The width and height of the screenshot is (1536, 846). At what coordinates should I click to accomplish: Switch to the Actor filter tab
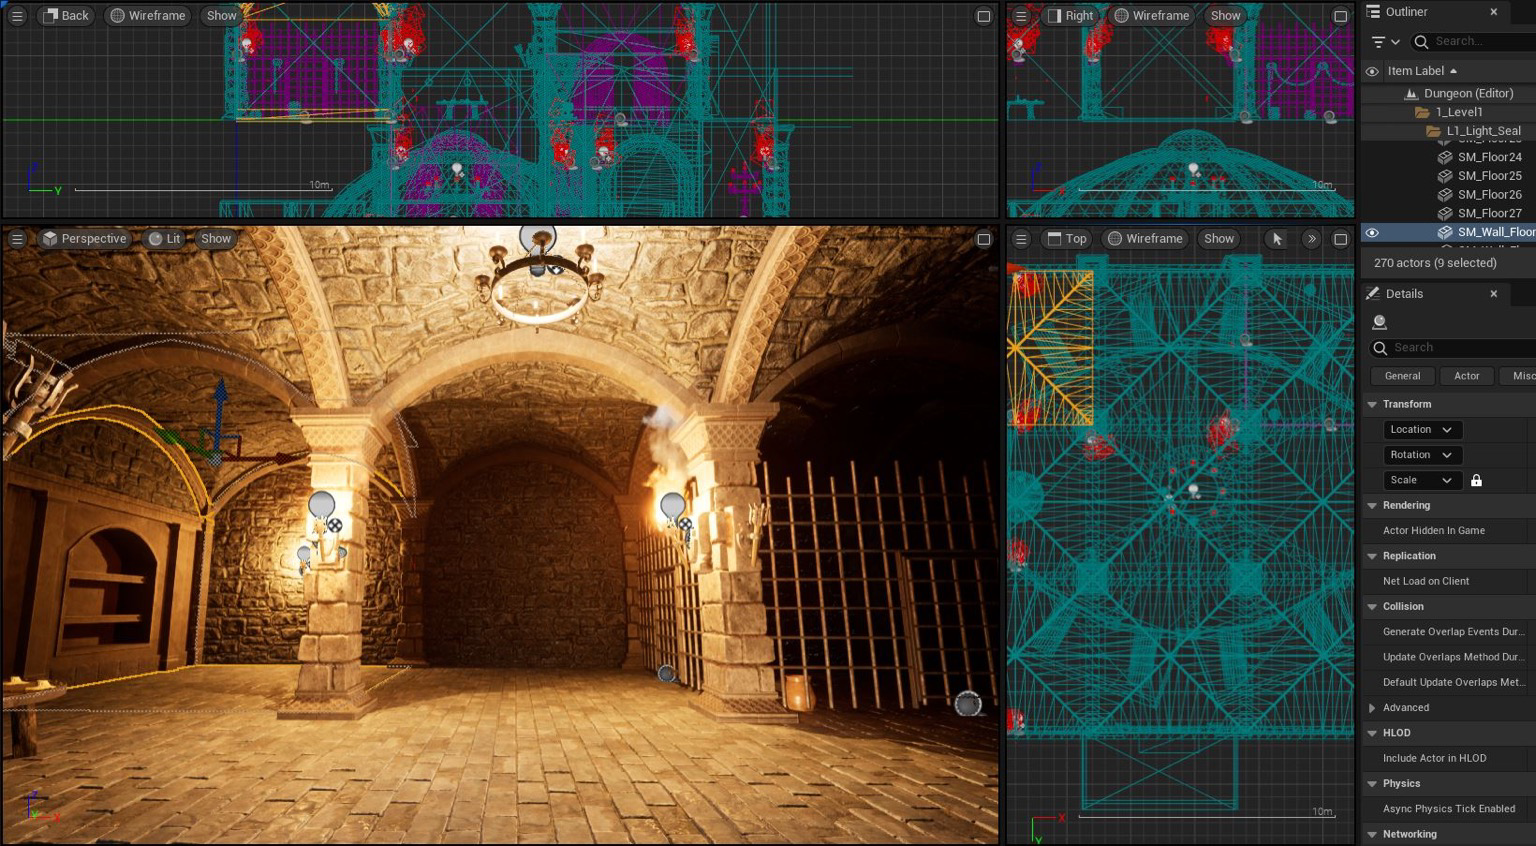[1466, 376]
